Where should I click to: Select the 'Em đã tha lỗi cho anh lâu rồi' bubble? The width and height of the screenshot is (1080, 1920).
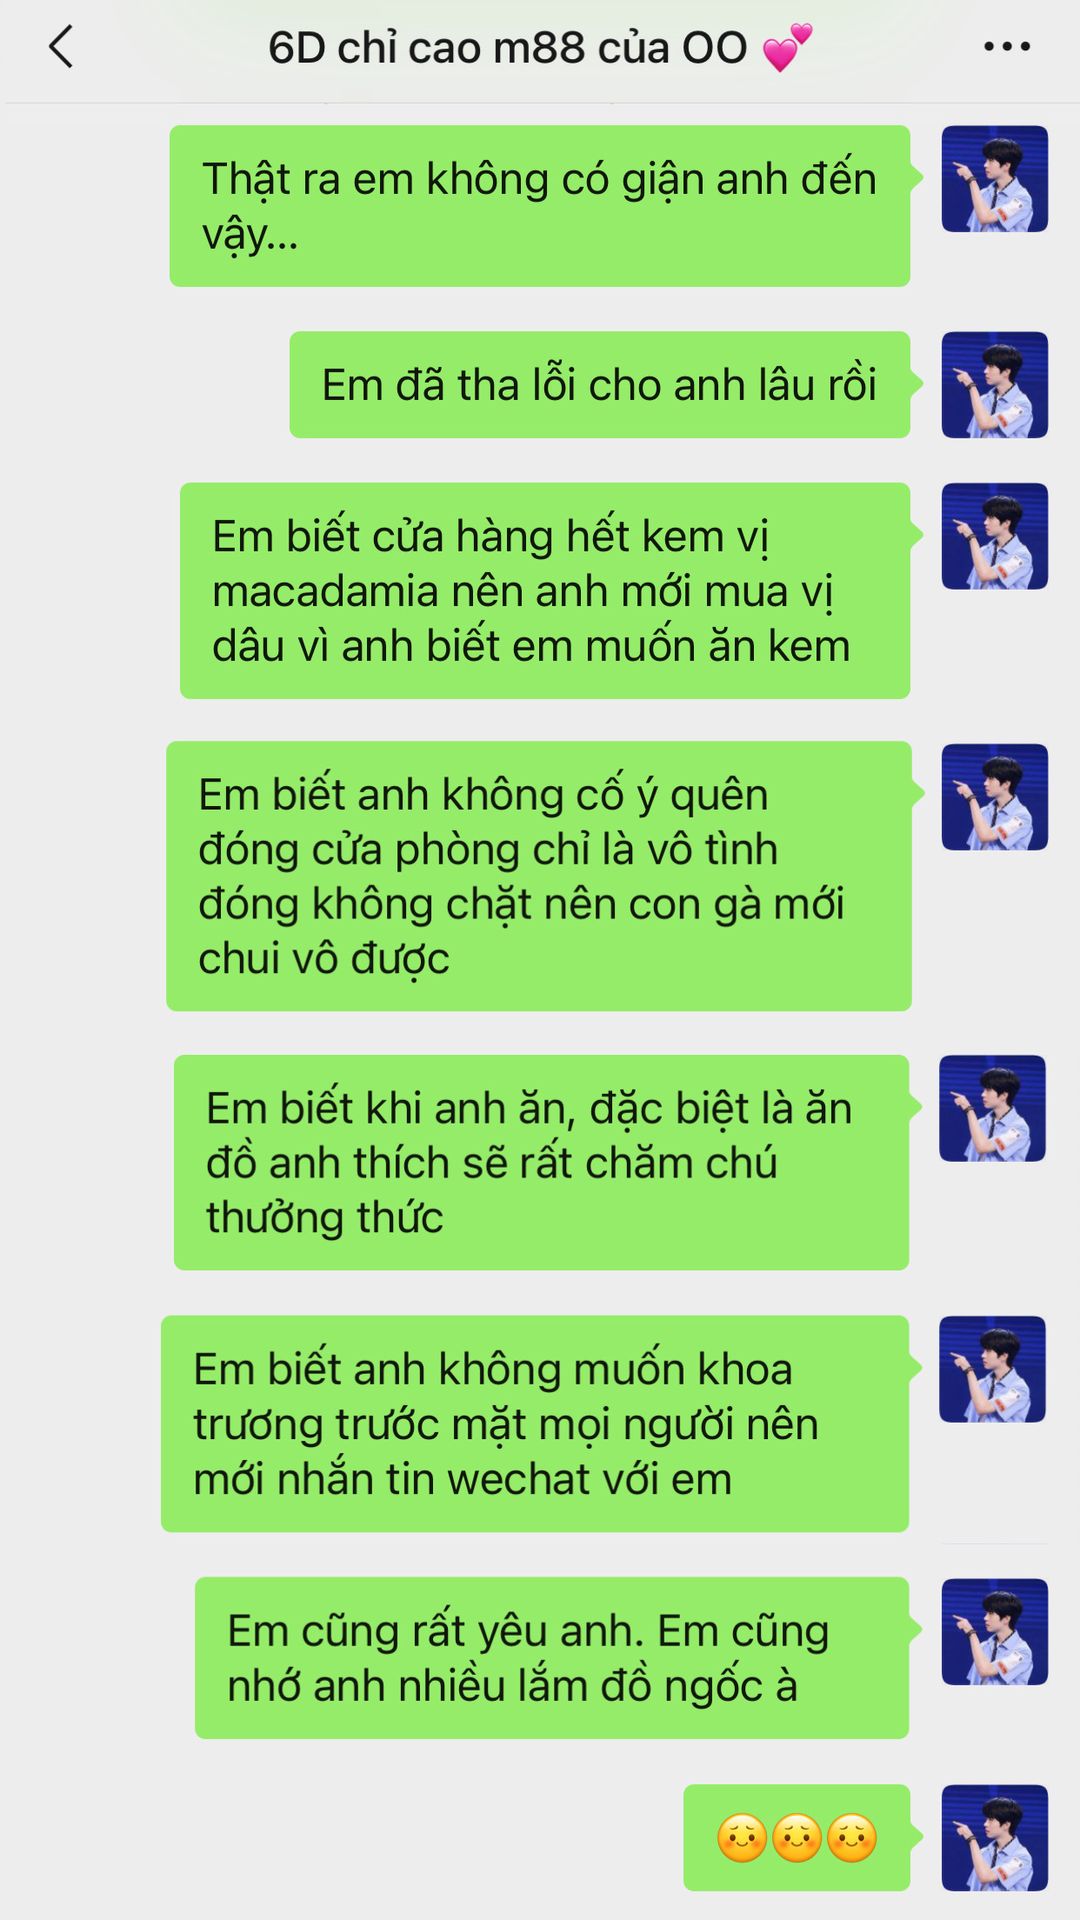(x=600, y=385)
